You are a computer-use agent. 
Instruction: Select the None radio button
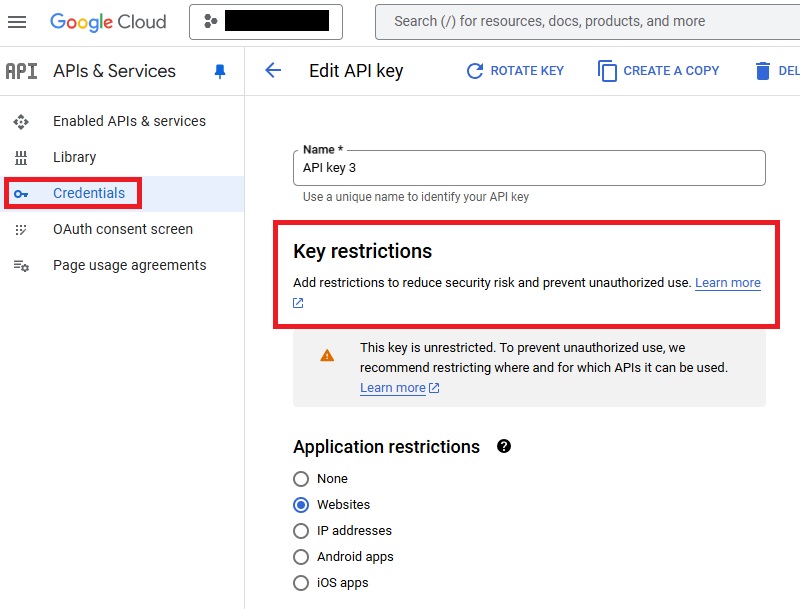301,479
